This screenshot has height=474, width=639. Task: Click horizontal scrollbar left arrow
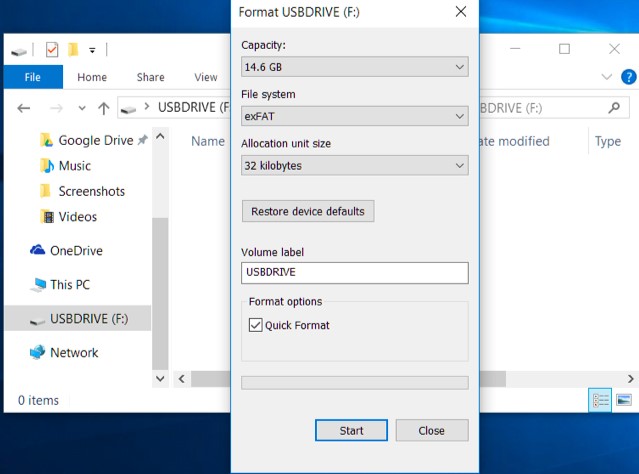[182, 379]
